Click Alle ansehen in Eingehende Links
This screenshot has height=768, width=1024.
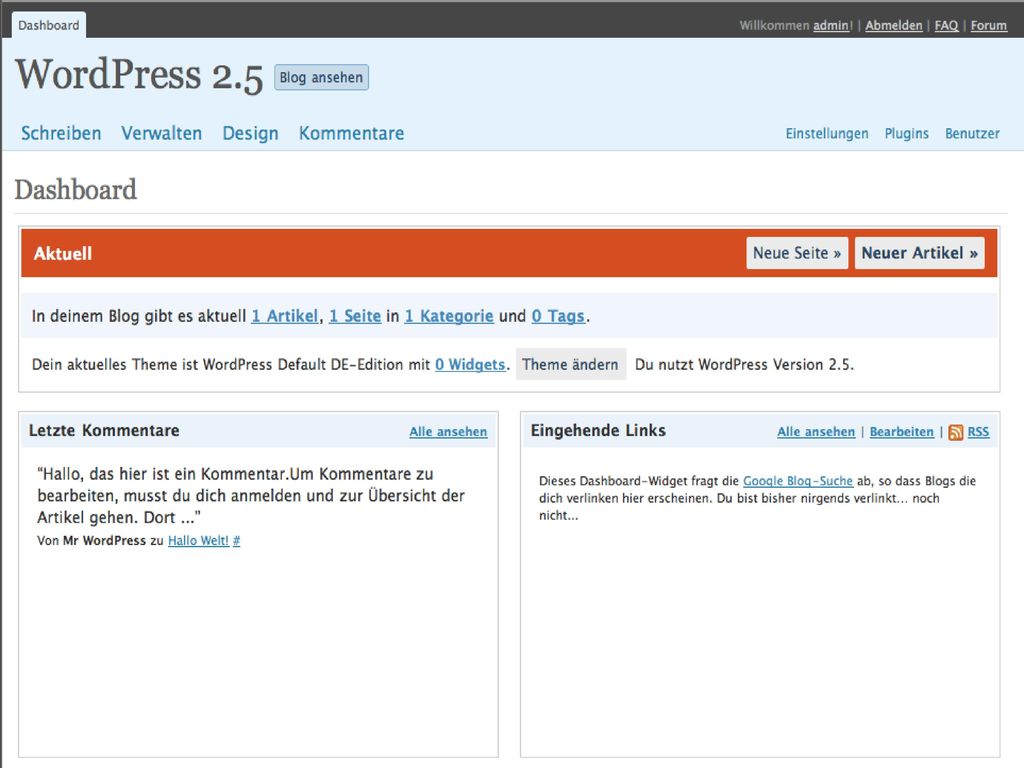(816, 432)
